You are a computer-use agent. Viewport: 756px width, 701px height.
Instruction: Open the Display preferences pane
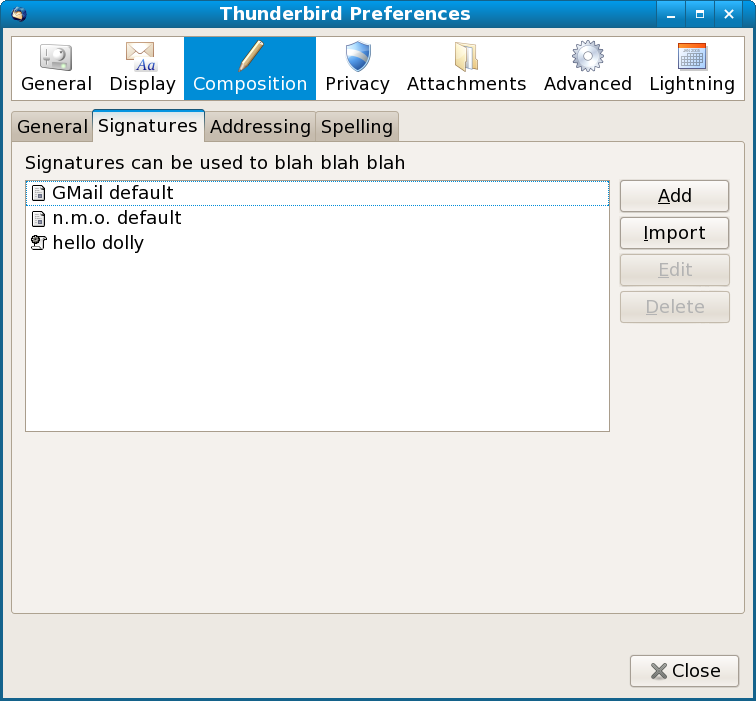tap(142, 68)
